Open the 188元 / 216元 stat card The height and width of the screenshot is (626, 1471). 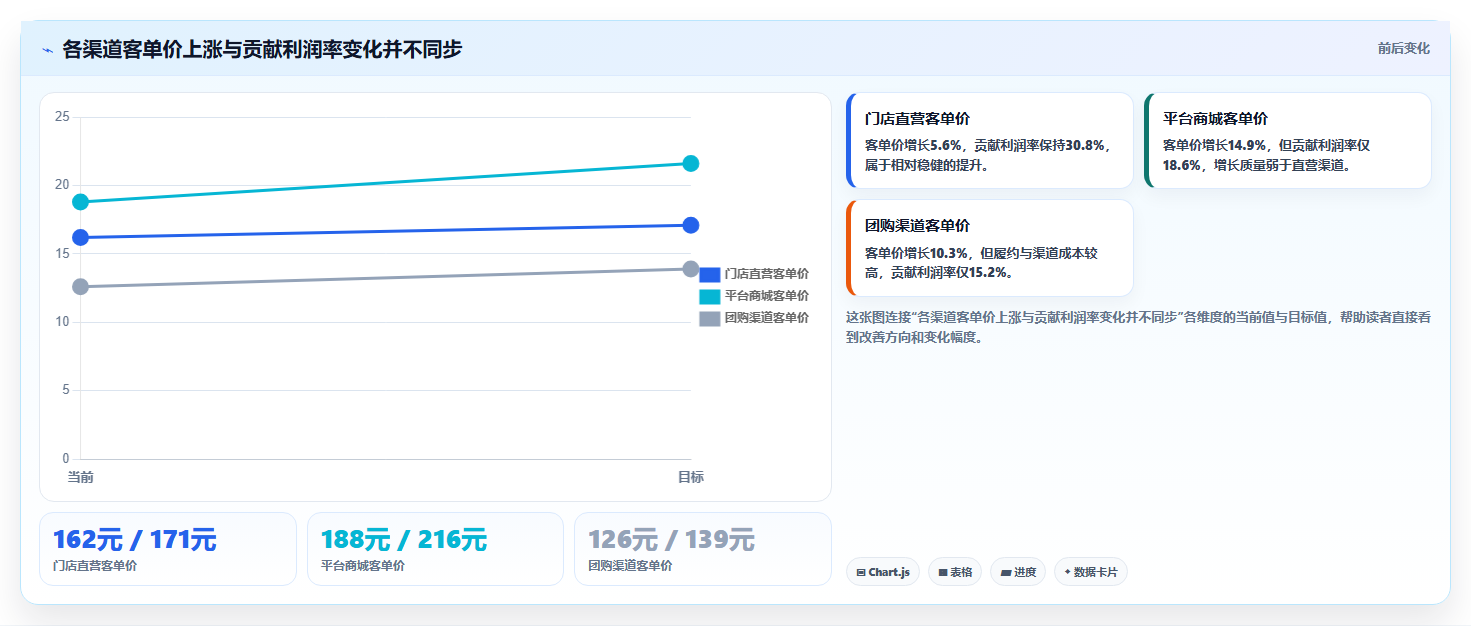click(x=436, y=549)
